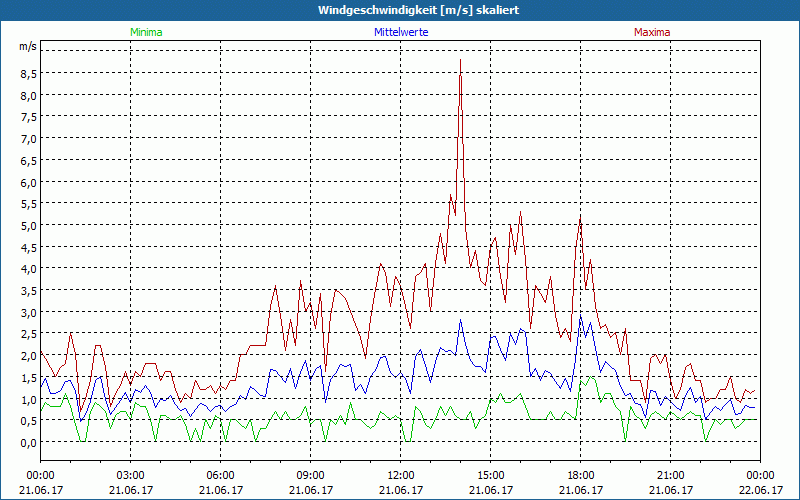Image resolution: width=800 pixels, height=500 pixels.
Task: Select the 09:00 time axis marker
Action: pos(310,475)
